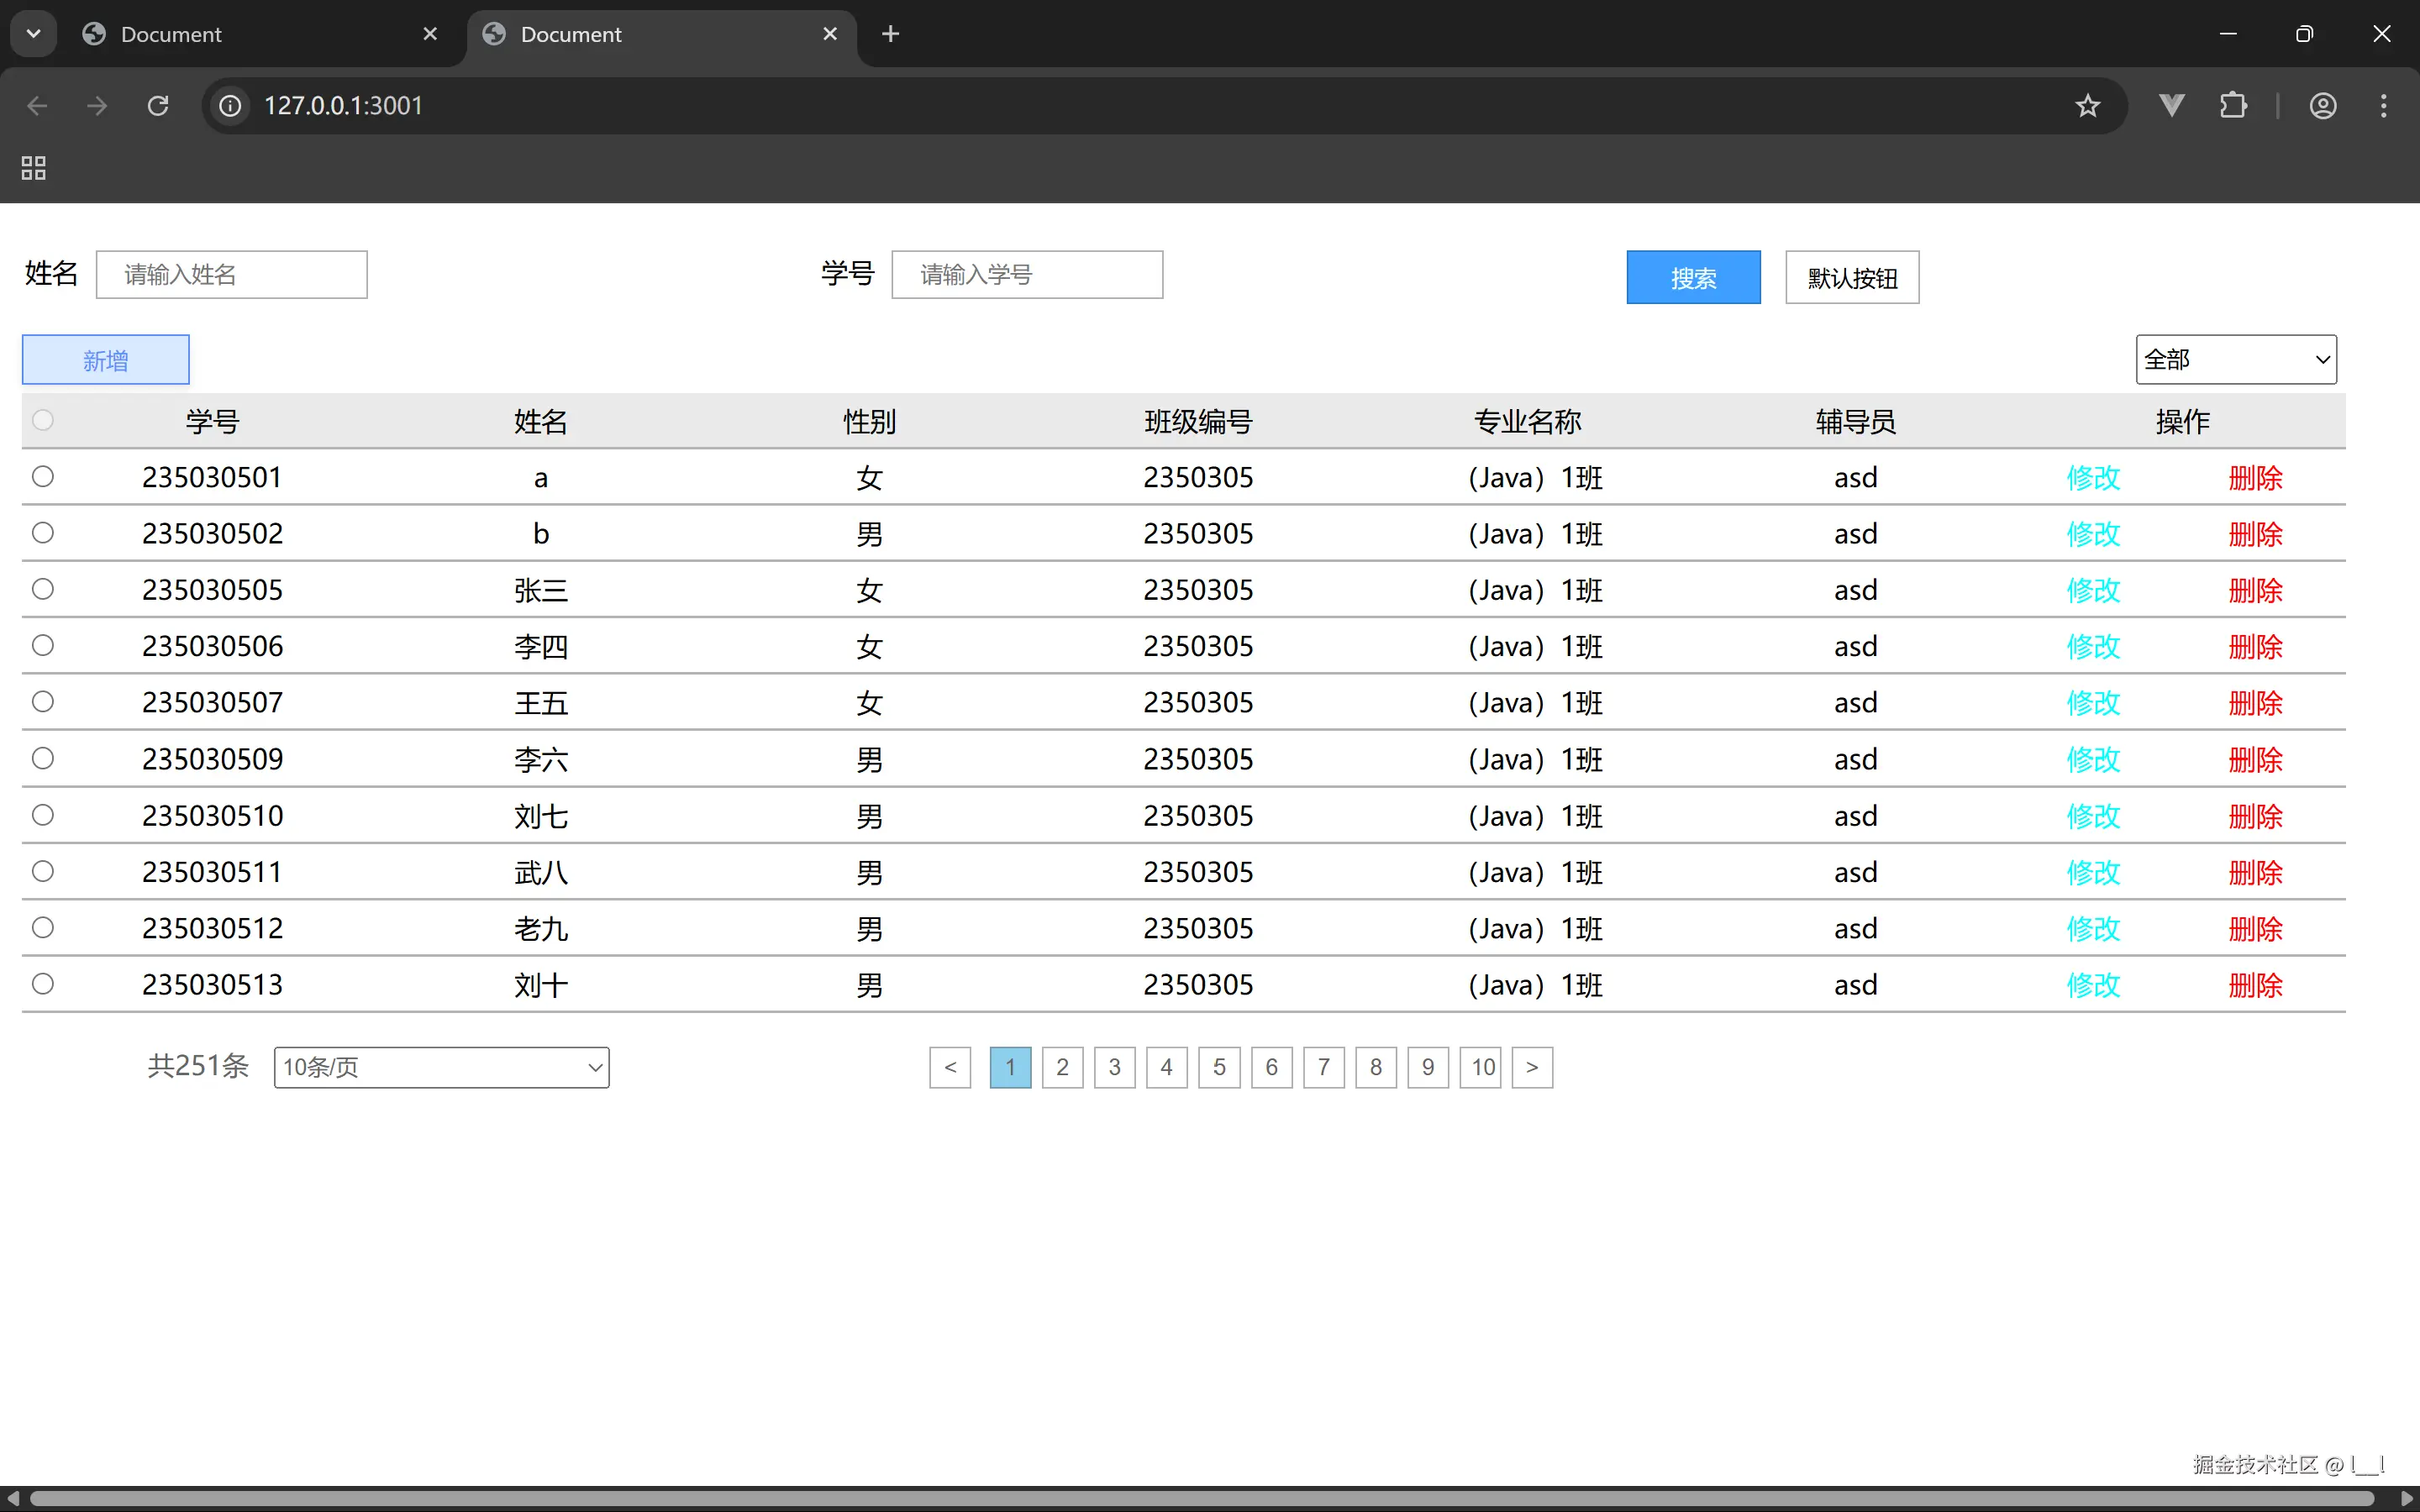This screenshot has height=1512, width=2420.
Task: Open a new browser tab
Action: click(890, 34)
